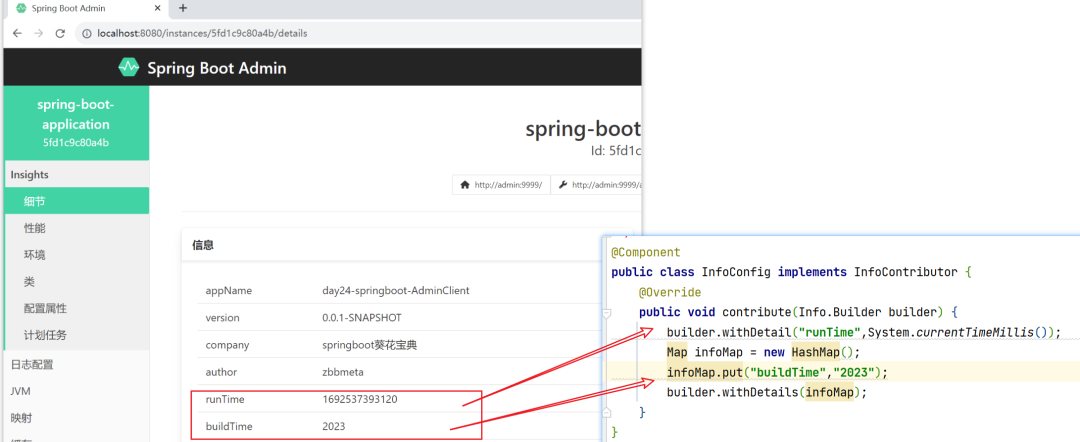
Task: Open the 性能 sidebar item
Action: click(76, 228)
